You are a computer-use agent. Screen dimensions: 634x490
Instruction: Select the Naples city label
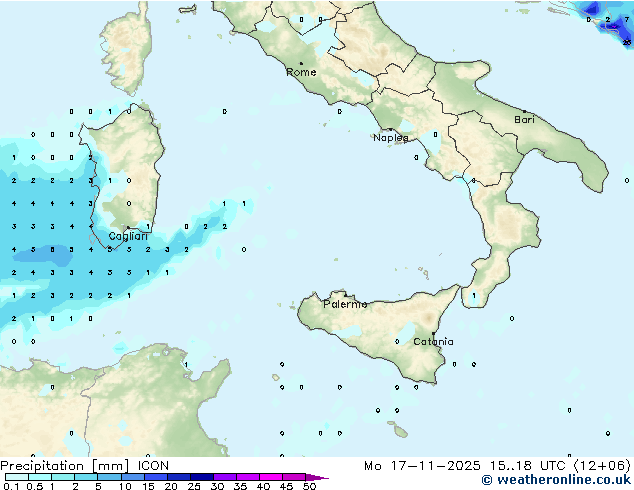pos(391,138)
